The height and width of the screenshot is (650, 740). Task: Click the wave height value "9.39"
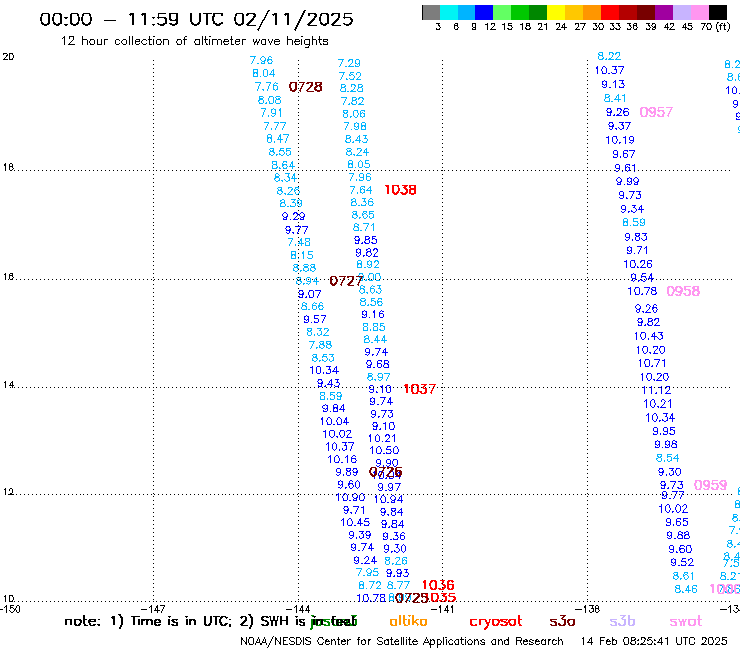pos(360,535)
